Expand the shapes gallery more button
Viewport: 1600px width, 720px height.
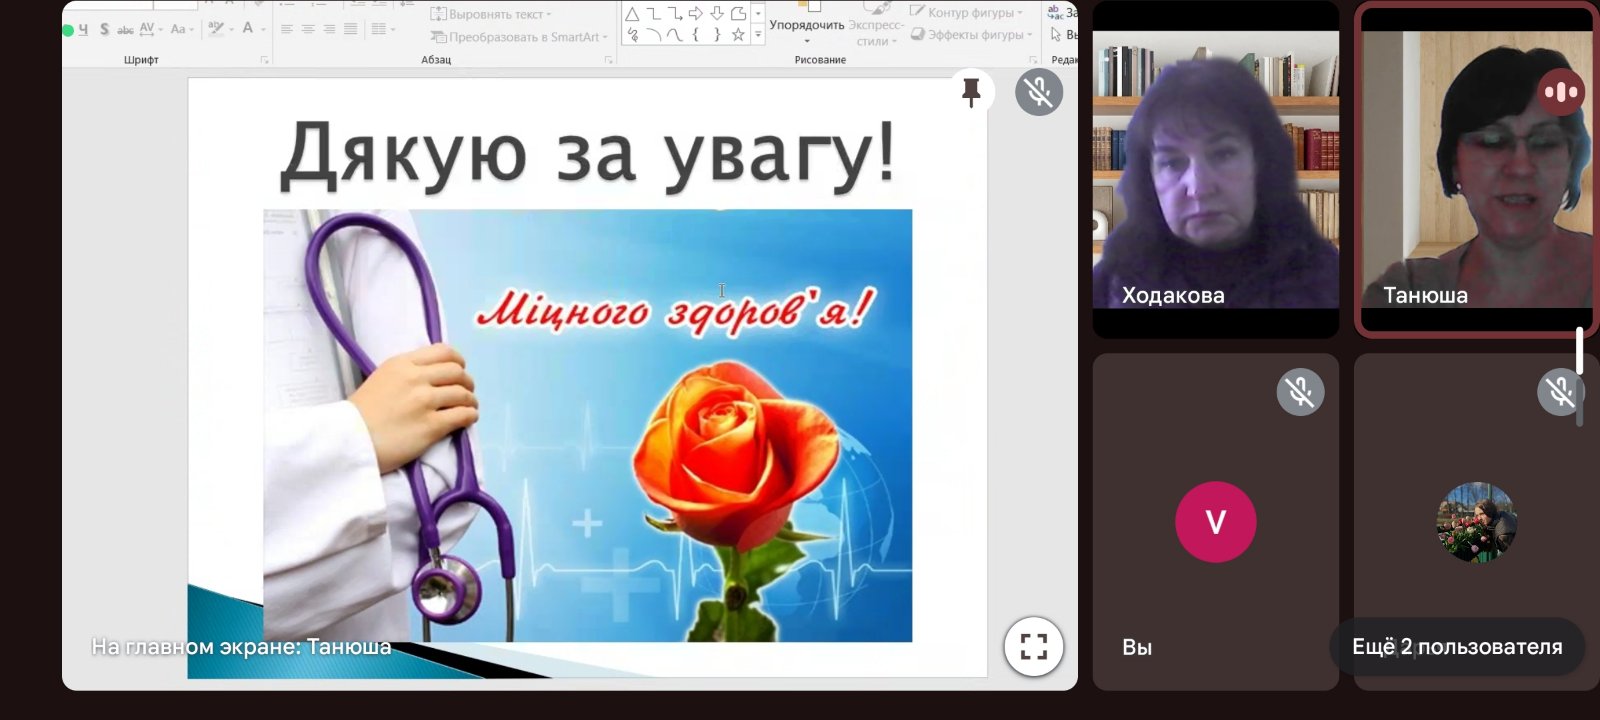[x=758, y=35]
